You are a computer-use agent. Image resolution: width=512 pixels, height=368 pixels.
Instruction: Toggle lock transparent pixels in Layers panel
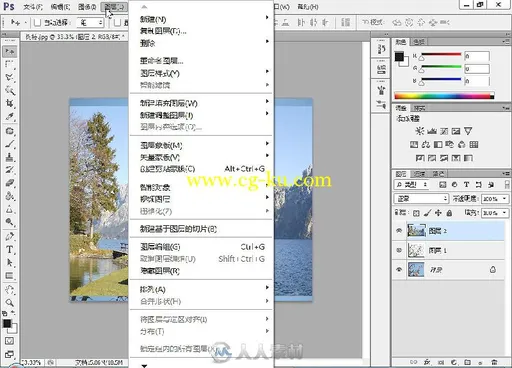coord(416,213)
